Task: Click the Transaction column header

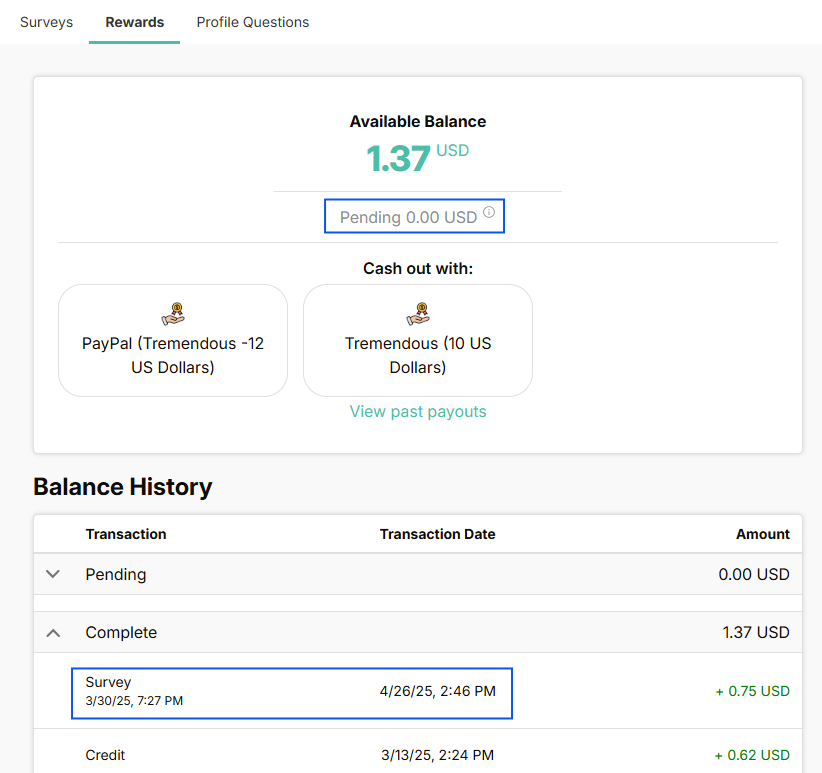Action: pyautogui.click(x=126, y=534)
